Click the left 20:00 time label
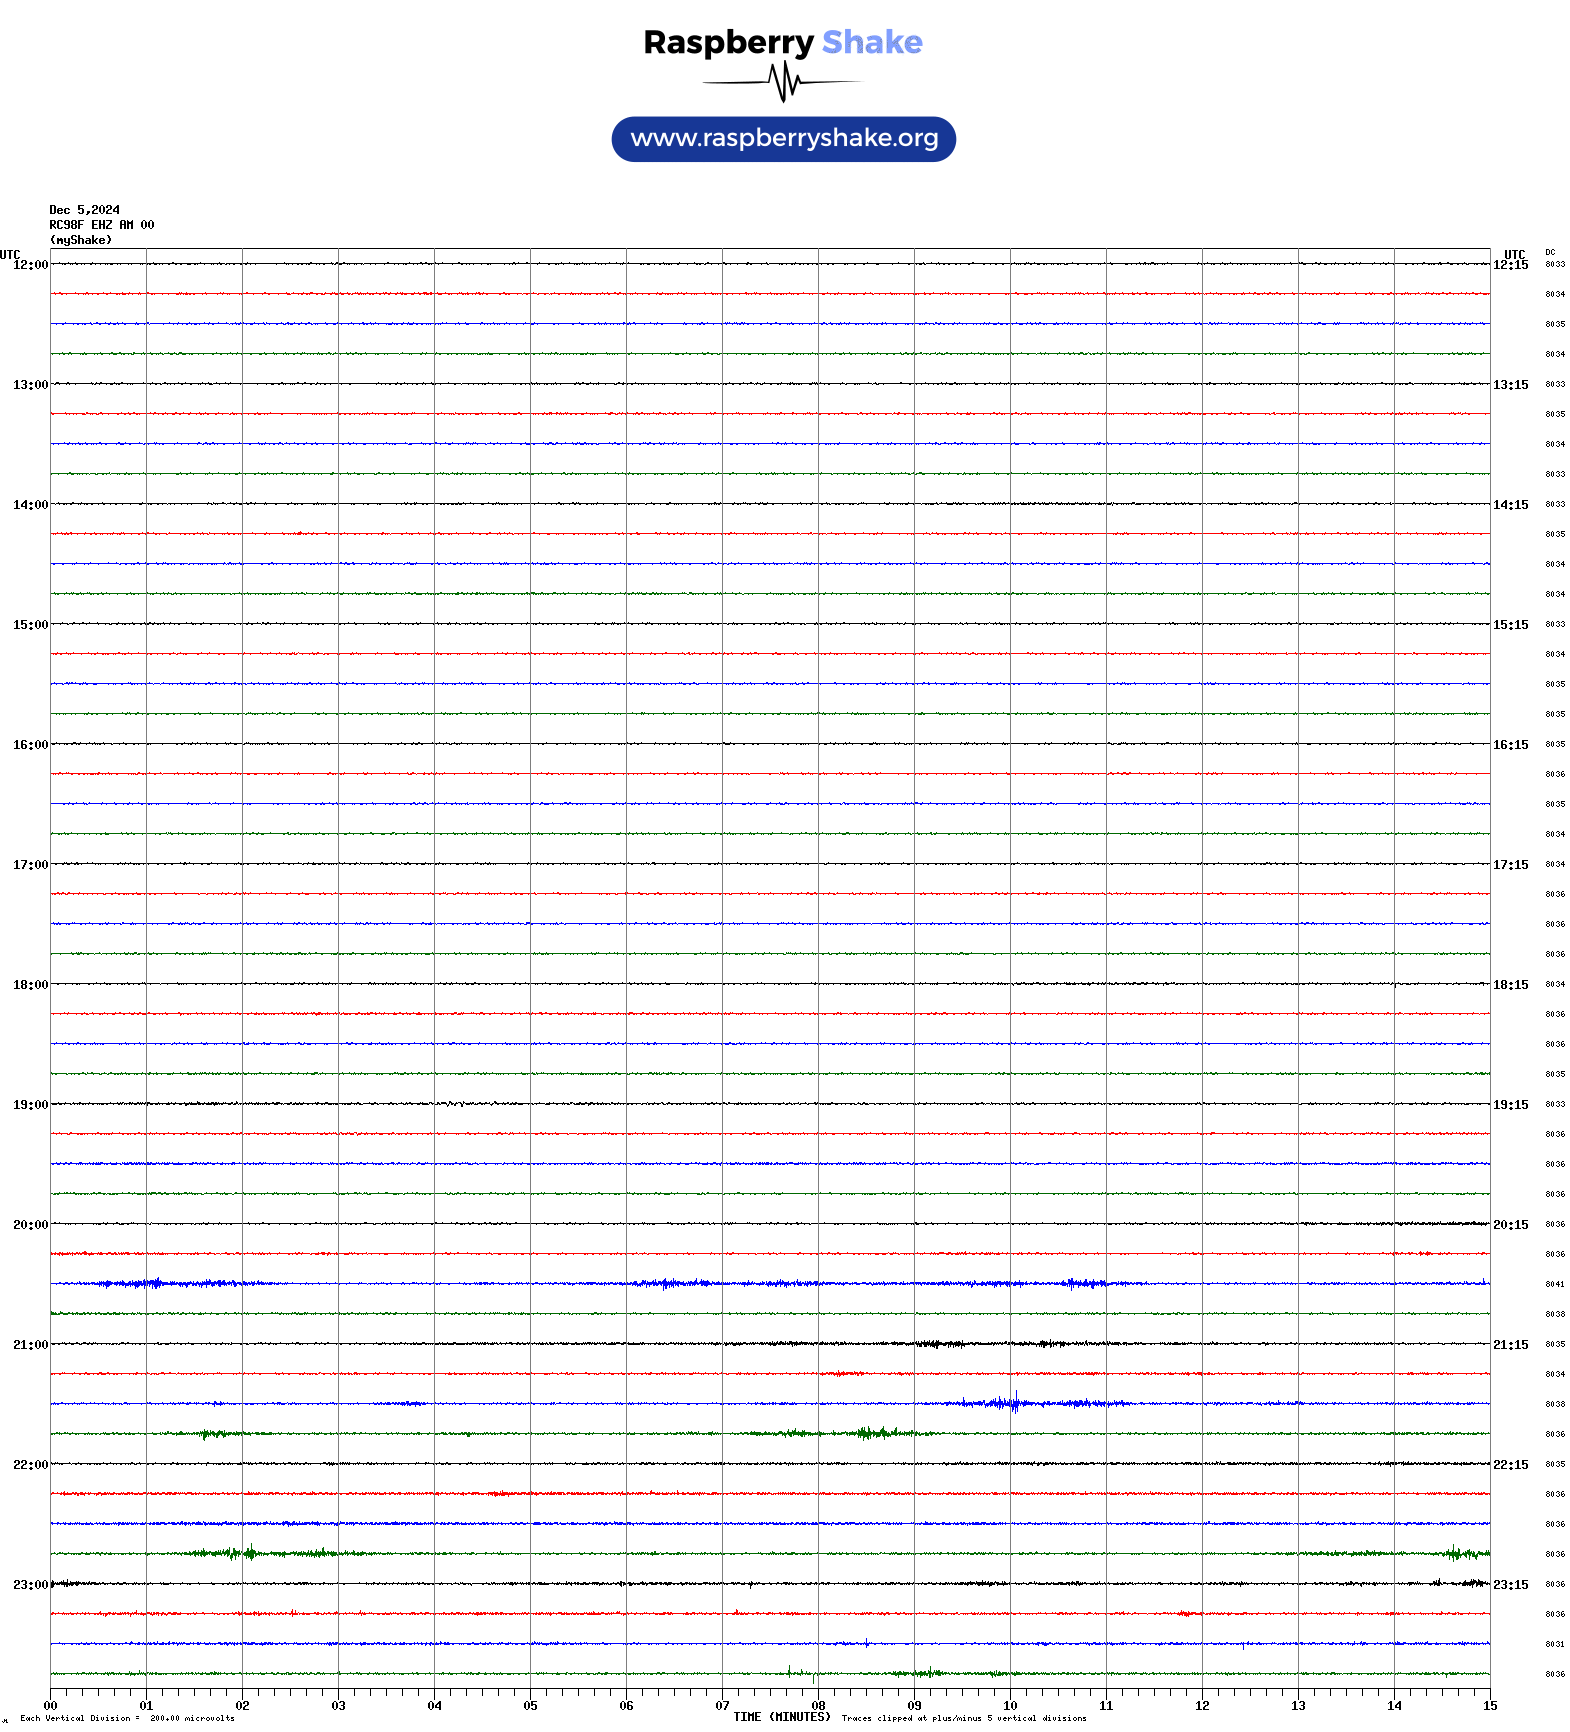Image resolution: width=1570 pixels, height=1732 pixels. coord(30,1225)
